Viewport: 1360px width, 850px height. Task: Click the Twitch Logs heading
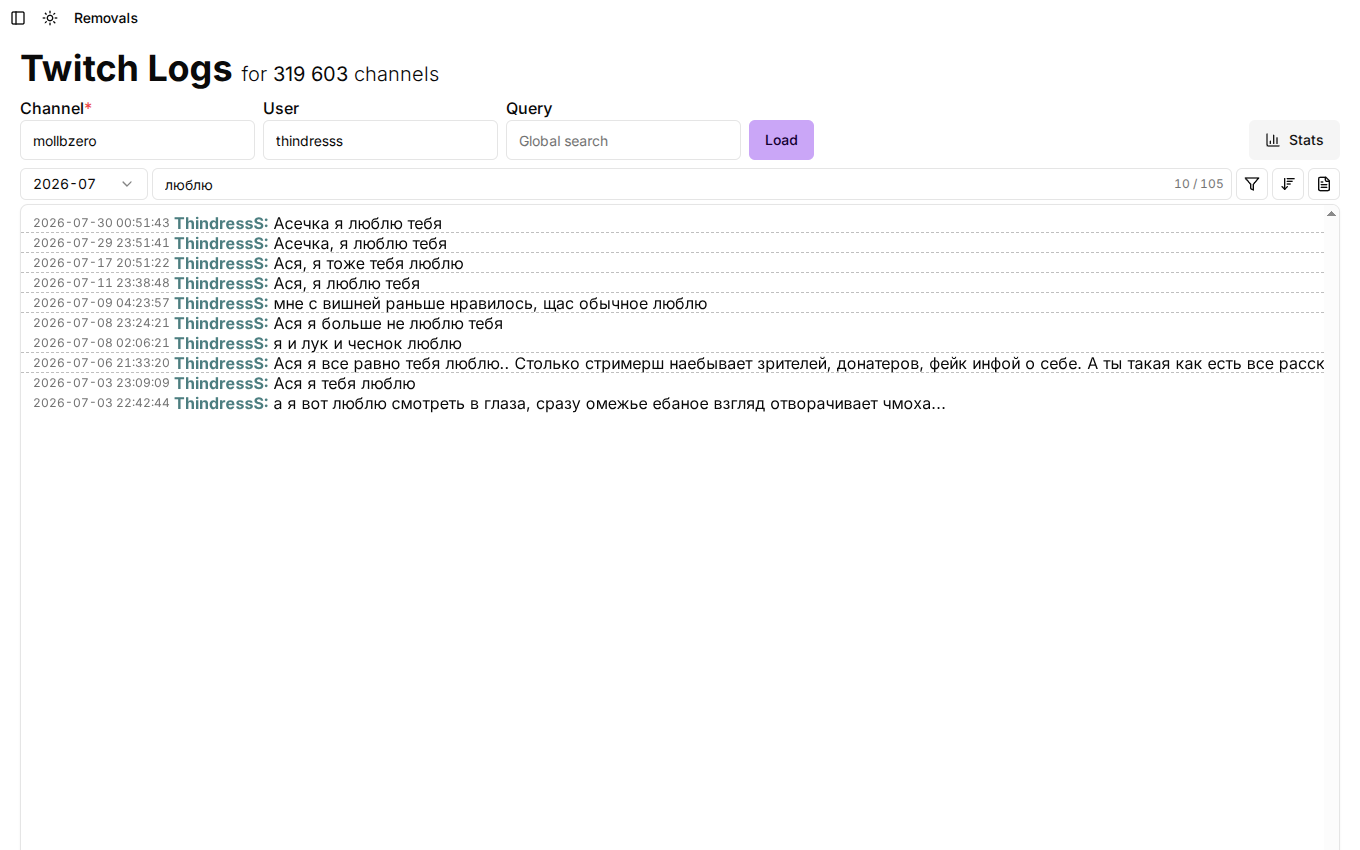[126, 68]
